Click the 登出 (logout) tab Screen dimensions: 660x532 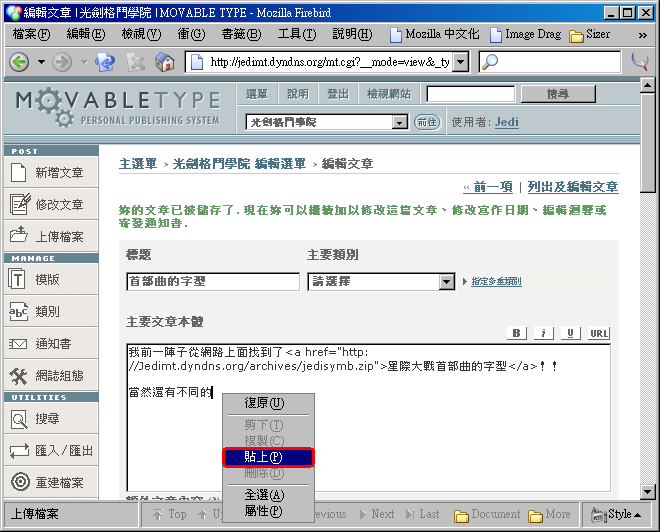click(x=338, y=94)
